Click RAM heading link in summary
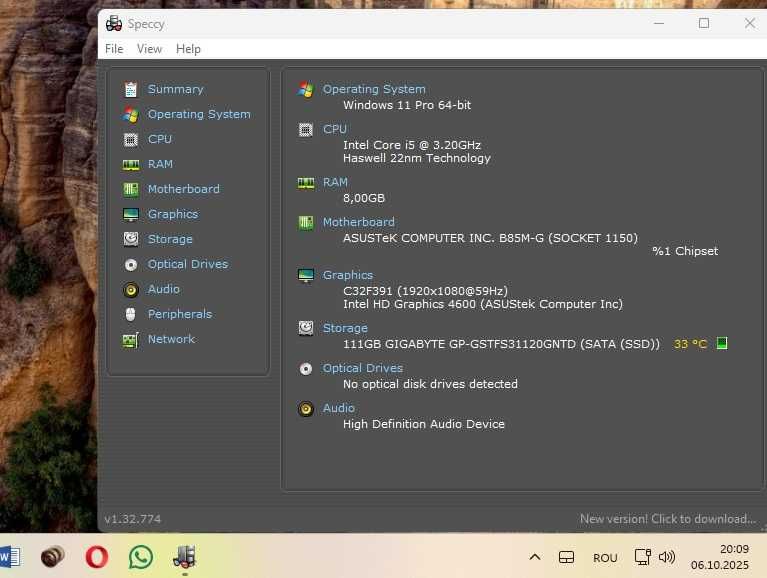The image size is (767, 578). 336,182
